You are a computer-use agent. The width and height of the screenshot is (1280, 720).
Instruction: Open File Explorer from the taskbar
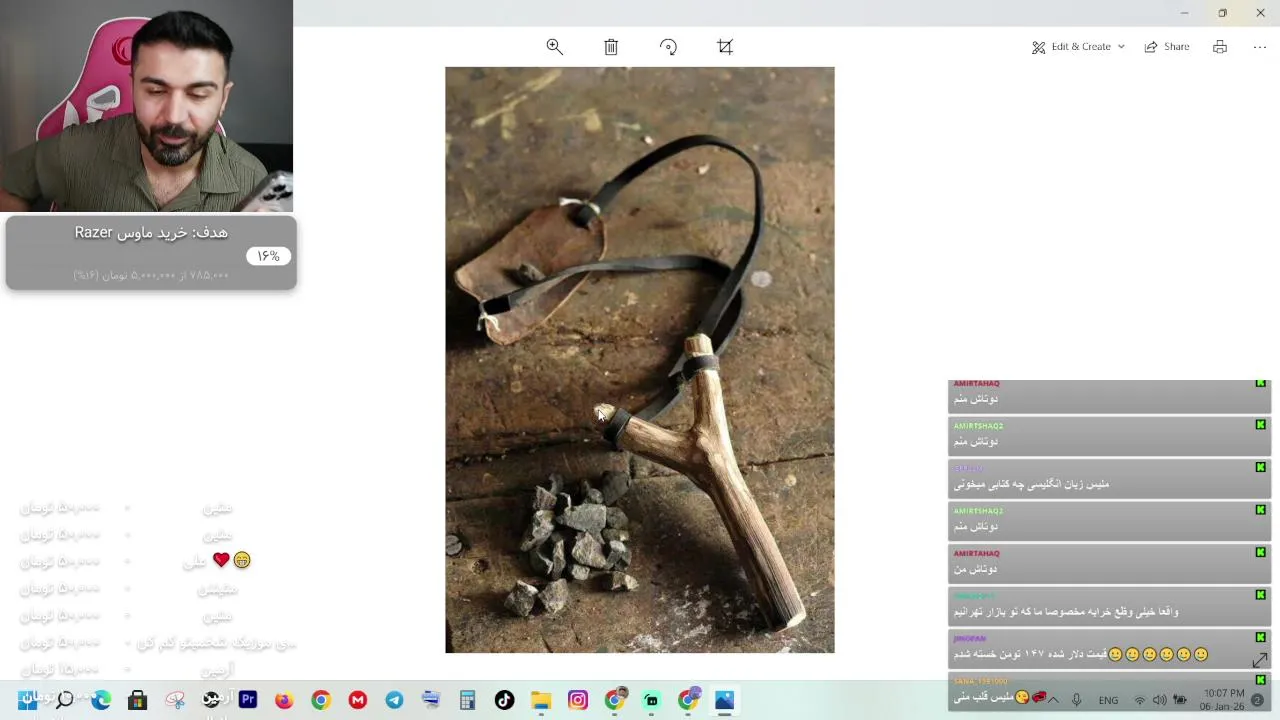click(541, 700)
